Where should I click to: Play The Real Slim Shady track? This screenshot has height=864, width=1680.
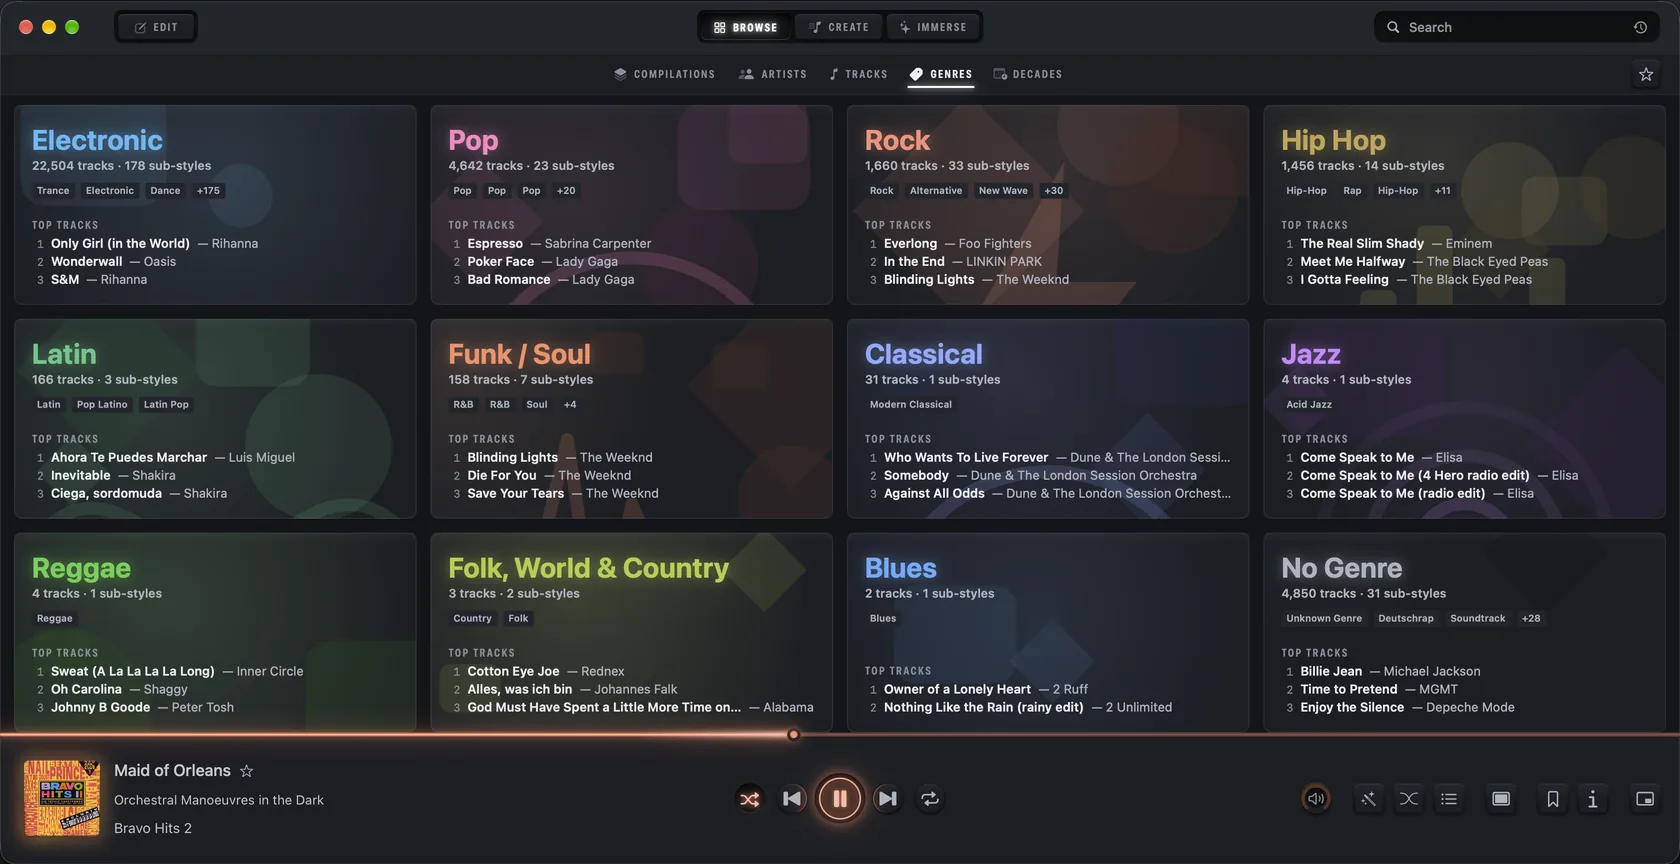pos(1362,244)
